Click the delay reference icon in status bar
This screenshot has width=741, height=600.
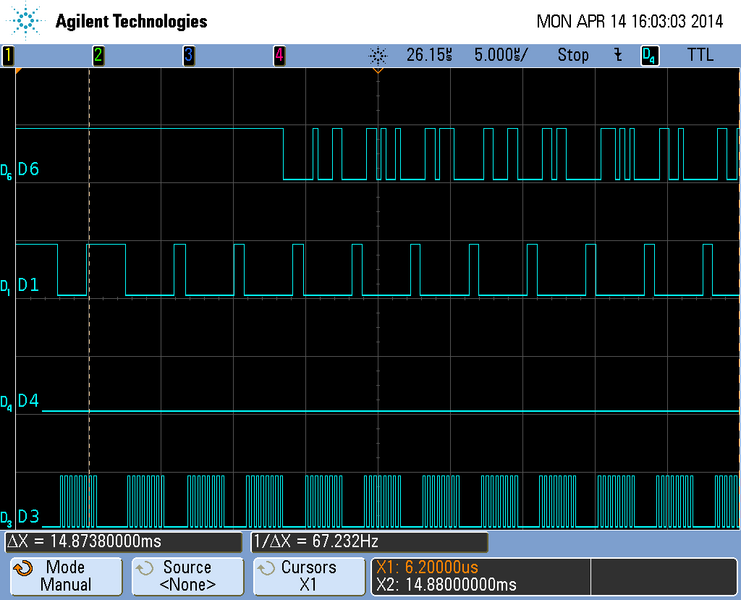377,55
